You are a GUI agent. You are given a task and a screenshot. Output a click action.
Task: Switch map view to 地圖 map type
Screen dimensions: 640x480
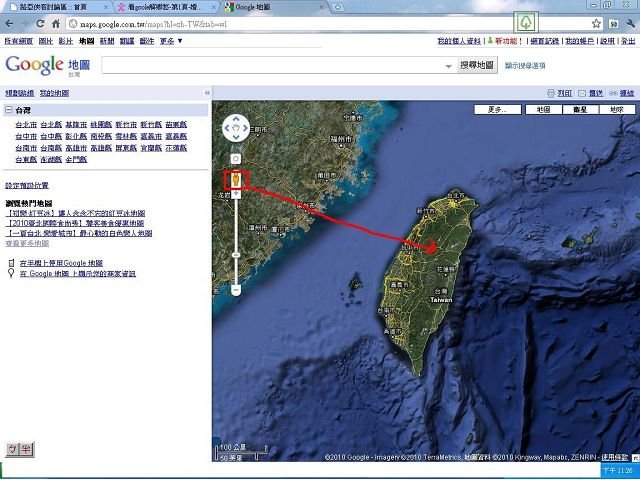[543, 109]
